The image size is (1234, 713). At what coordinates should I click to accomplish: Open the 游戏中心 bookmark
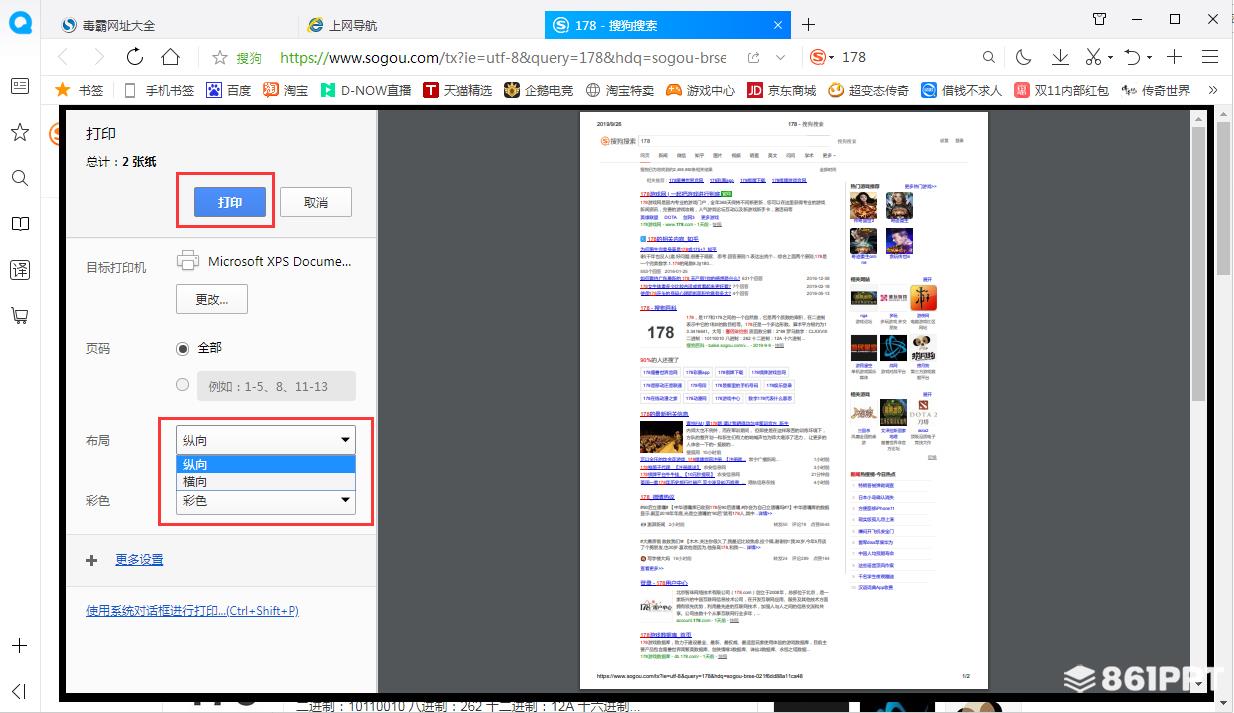click(701, 90)
